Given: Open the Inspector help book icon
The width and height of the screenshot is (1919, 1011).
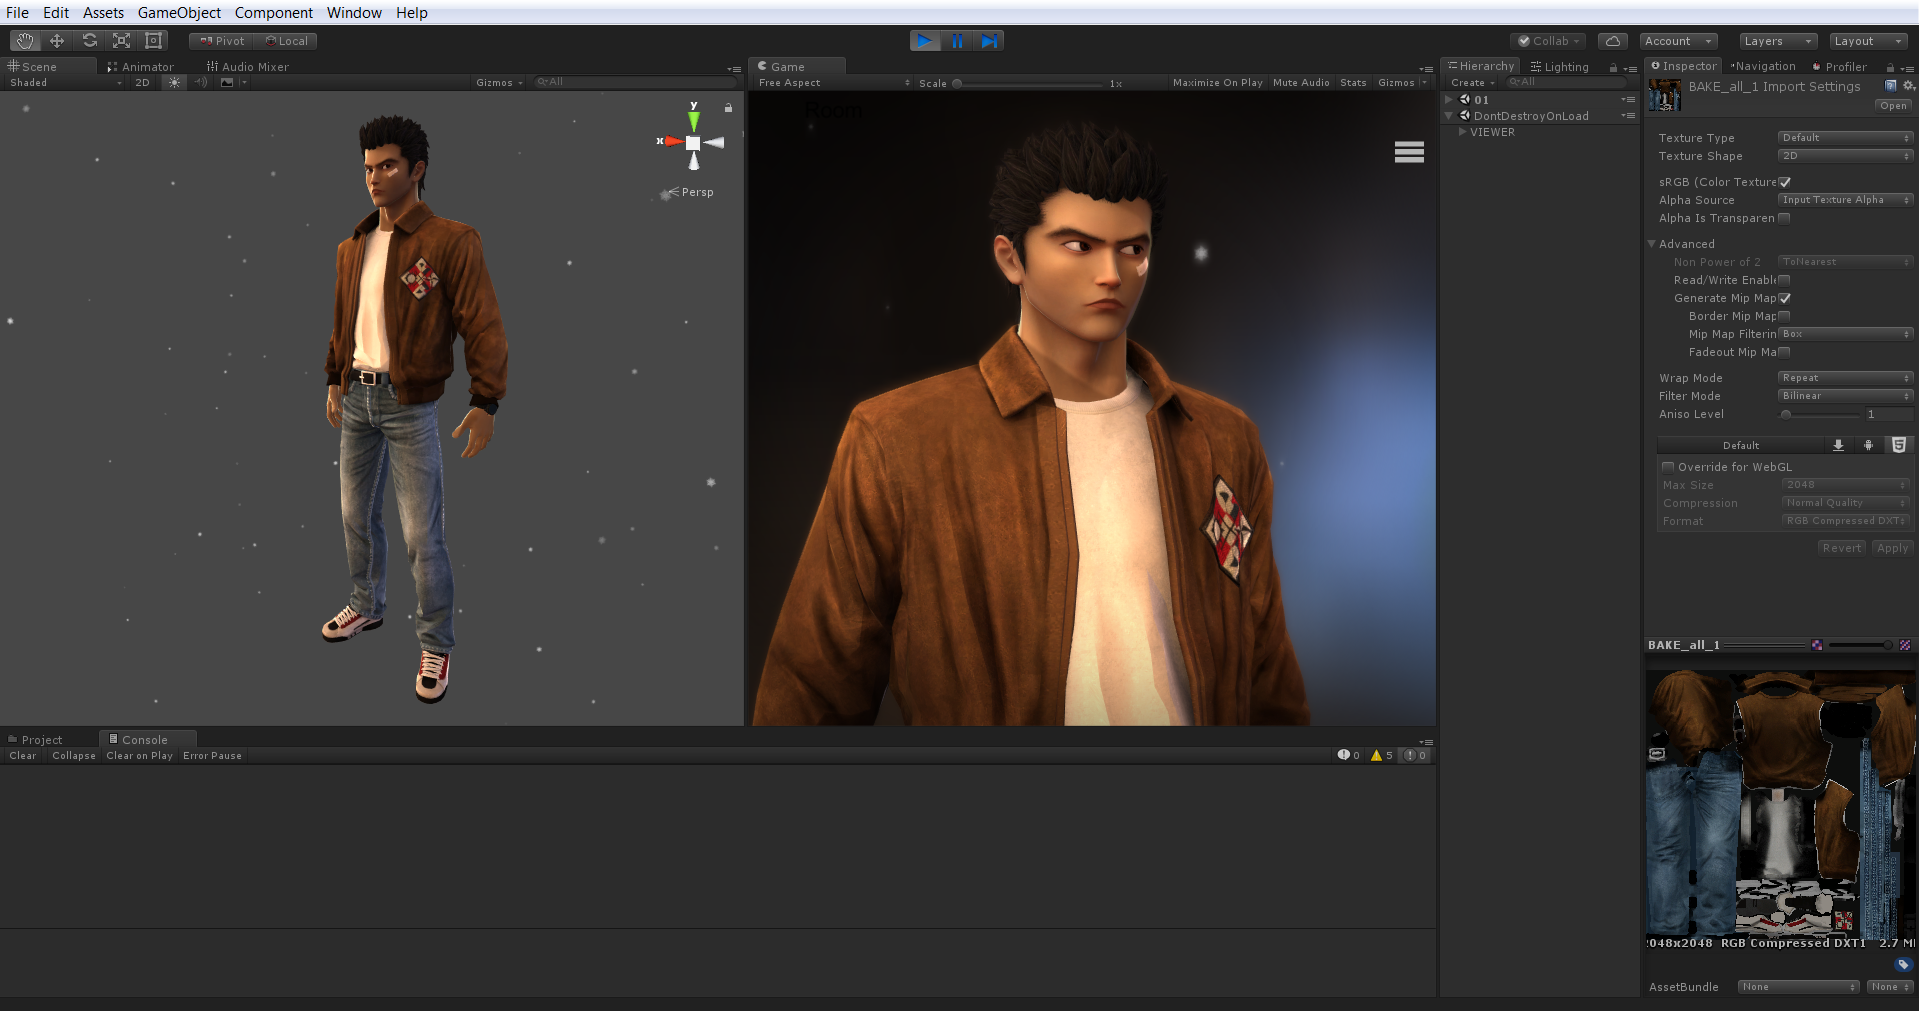Looking at the screenshot, I should [1890, 86].
